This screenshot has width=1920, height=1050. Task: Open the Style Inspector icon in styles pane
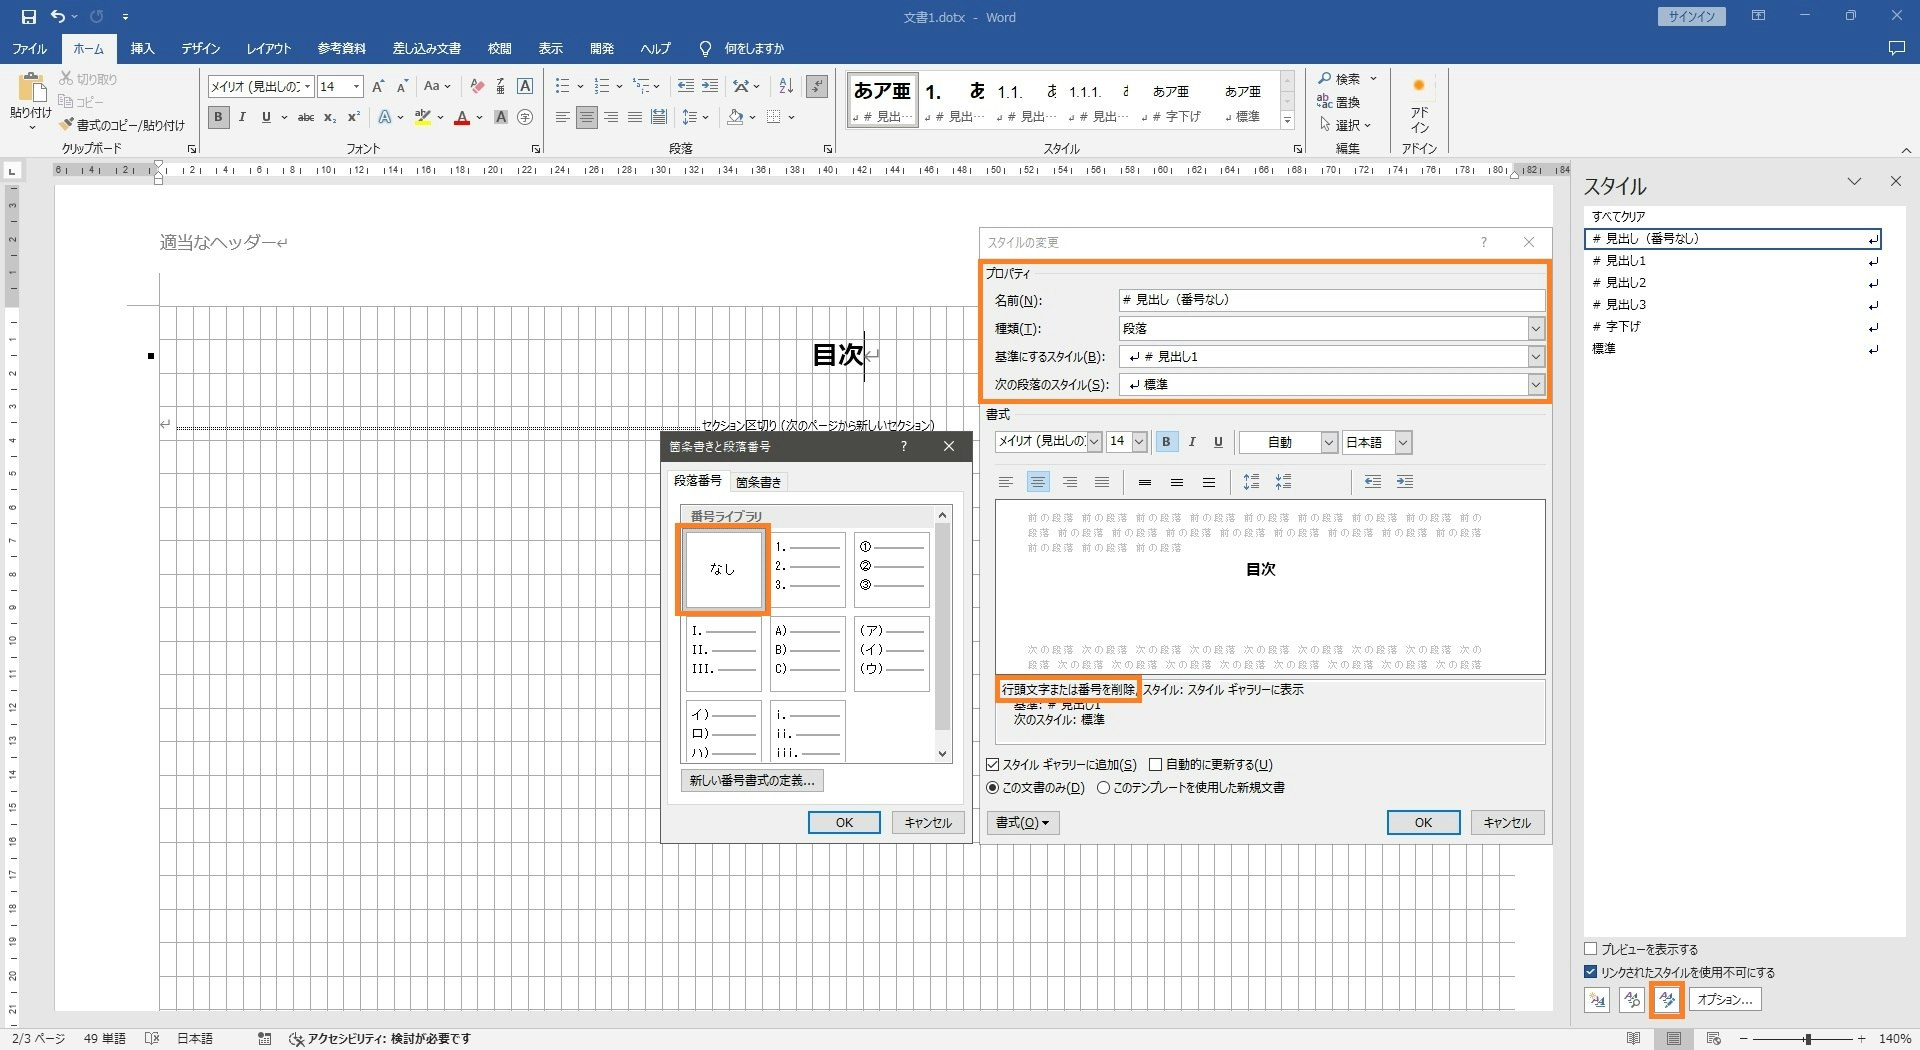tap(1632, 1000)
